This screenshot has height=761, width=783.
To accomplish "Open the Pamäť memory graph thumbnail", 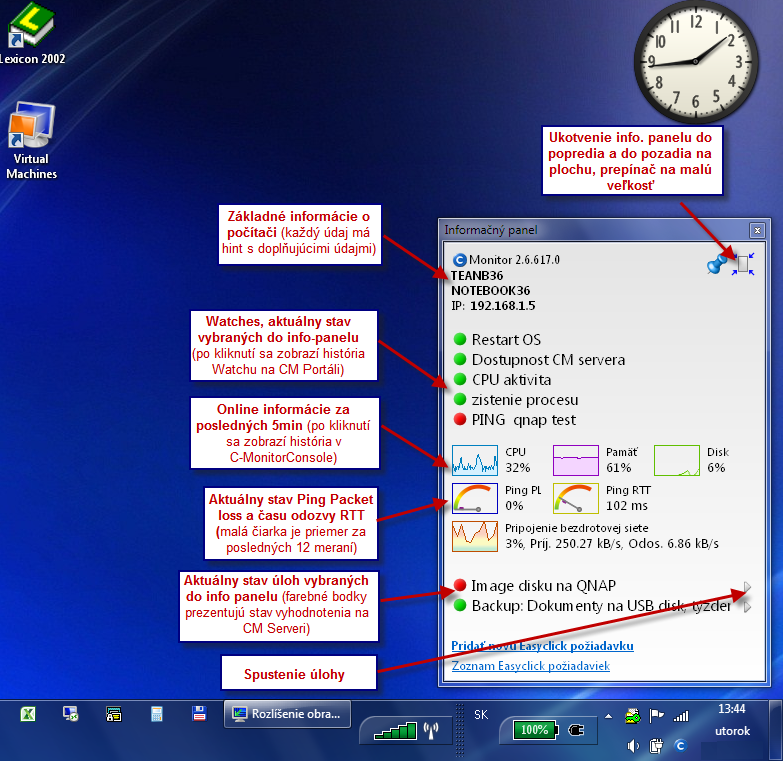I will coord(575,460).
